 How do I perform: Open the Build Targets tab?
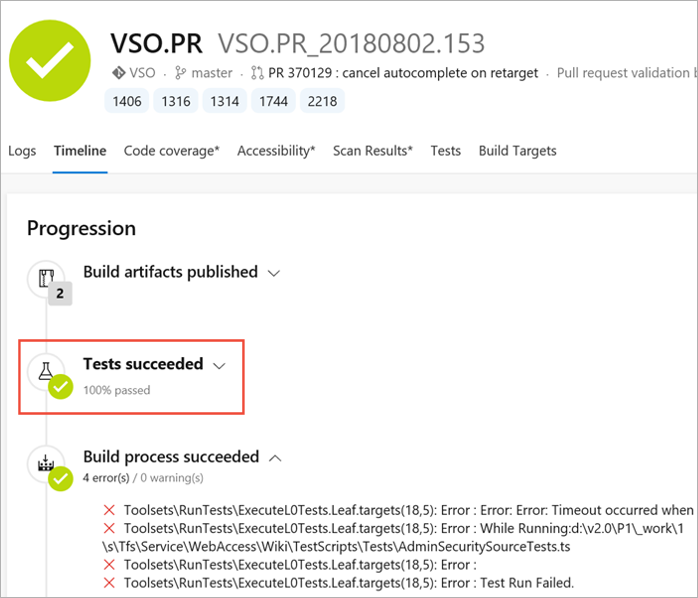click(517, 151)
